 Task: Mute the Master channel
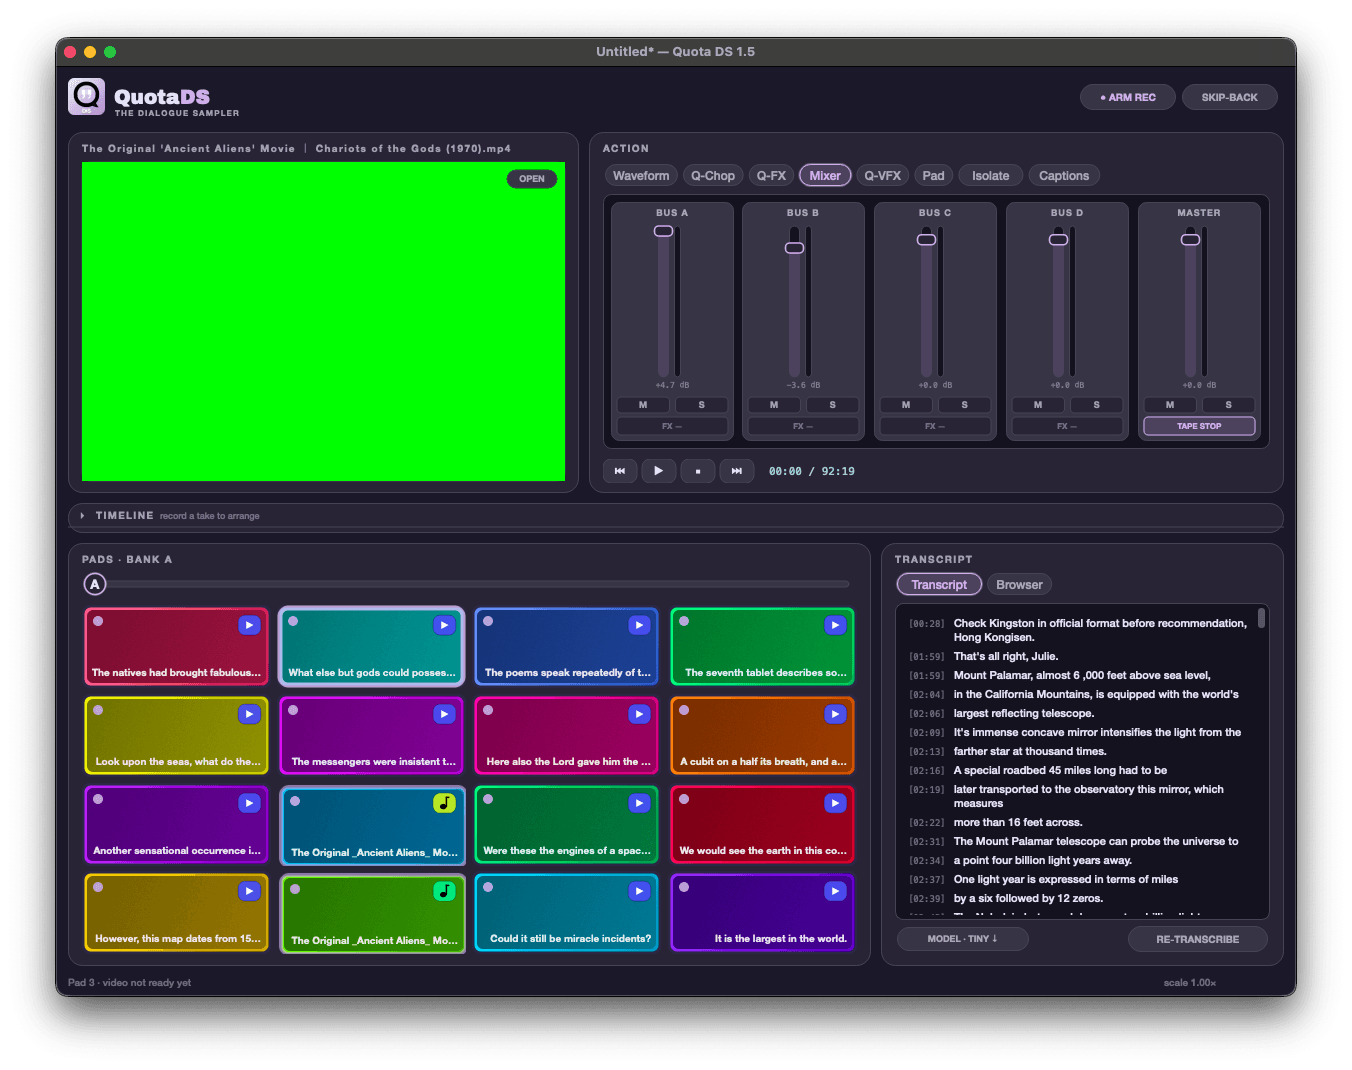(1170, 405)
